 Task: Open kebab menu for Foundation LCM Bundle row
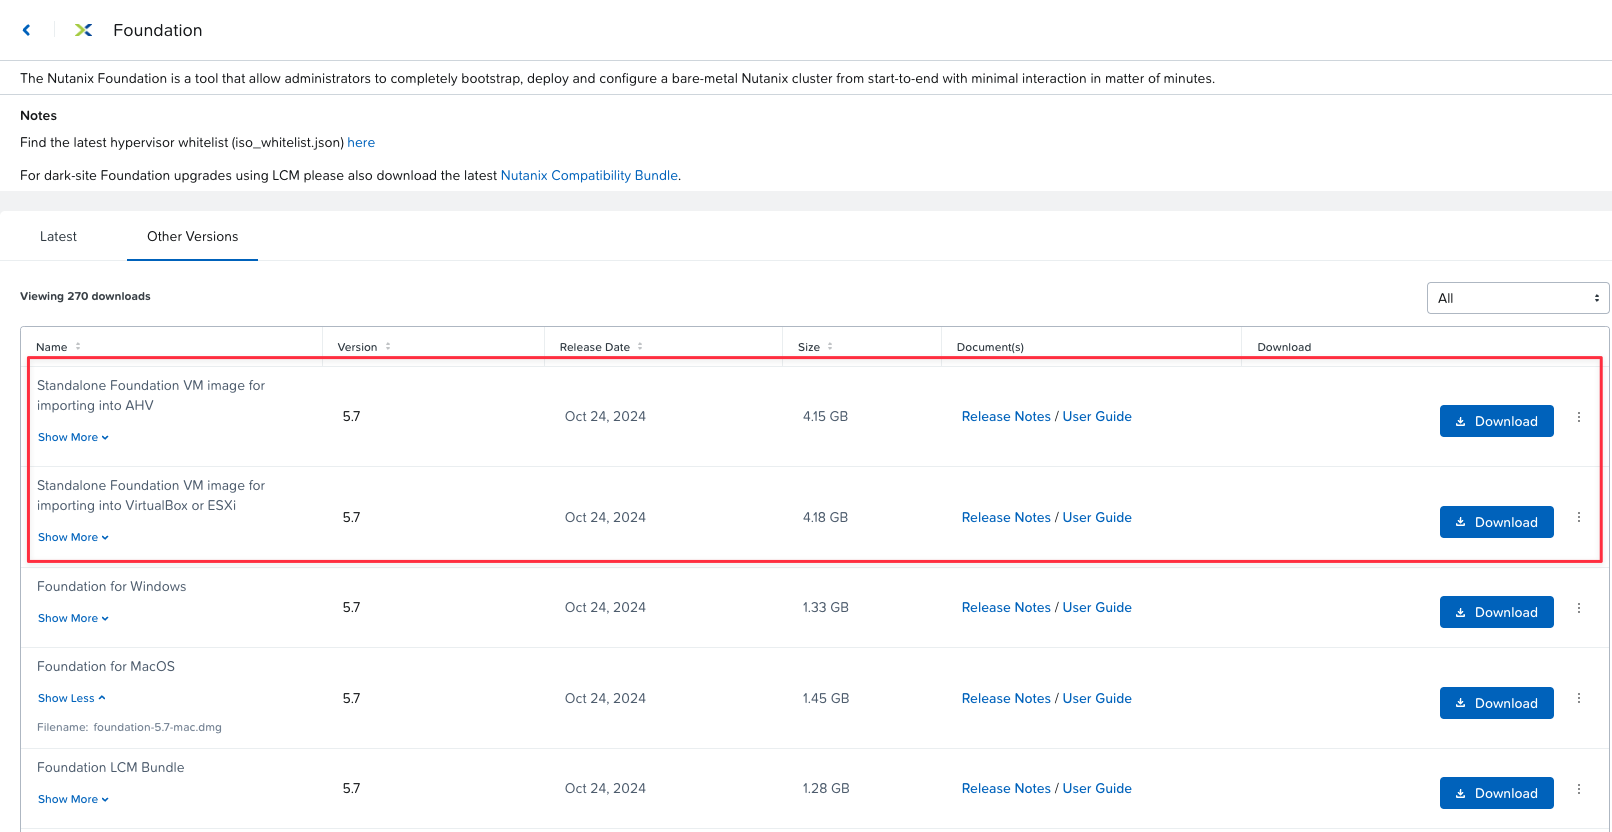click(1579, 789)
